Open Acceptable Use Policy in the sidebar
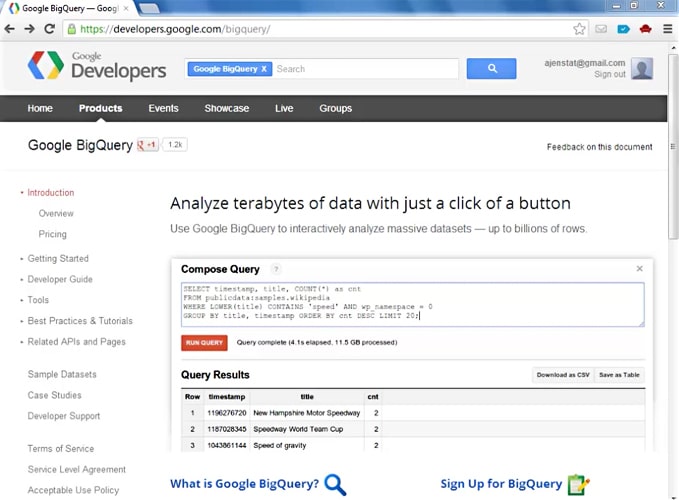Screen dimensions: 679x500 tap(73, 490)
